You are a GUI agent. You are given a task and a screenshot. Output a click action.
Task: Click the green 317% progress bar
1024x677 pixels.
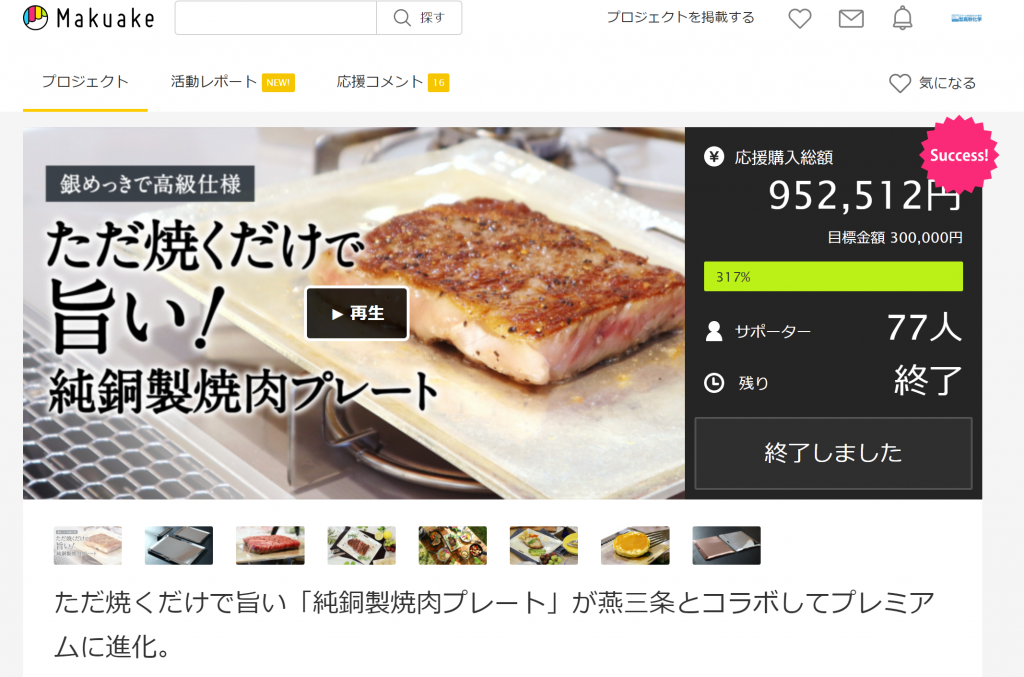click(x=833, y=276)
